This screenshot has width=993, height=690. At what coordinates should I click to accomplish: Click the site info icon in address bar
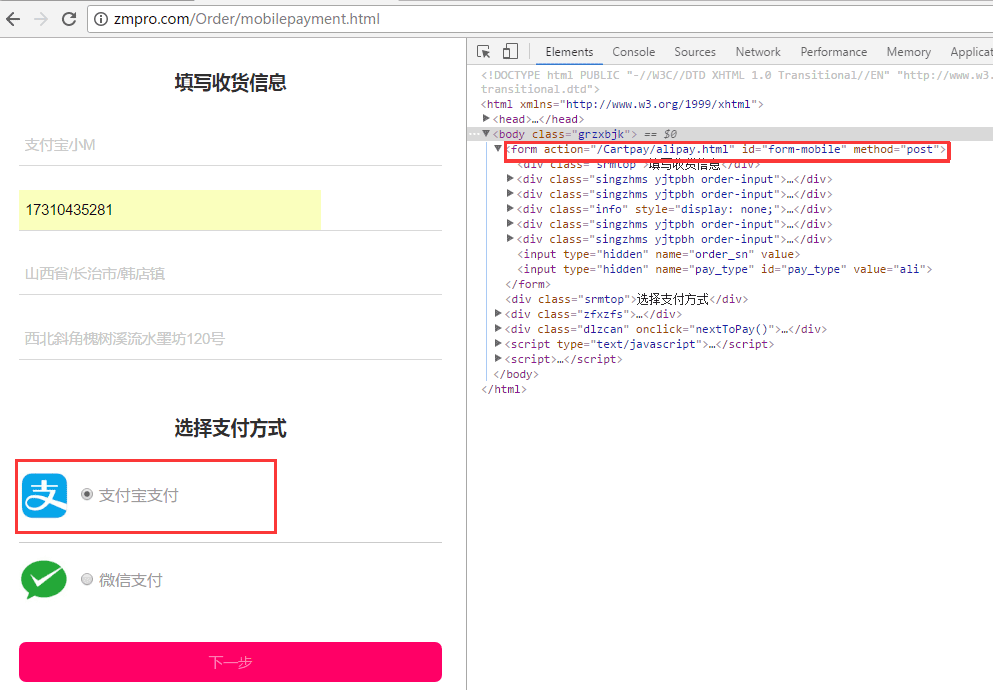[101, 19]
